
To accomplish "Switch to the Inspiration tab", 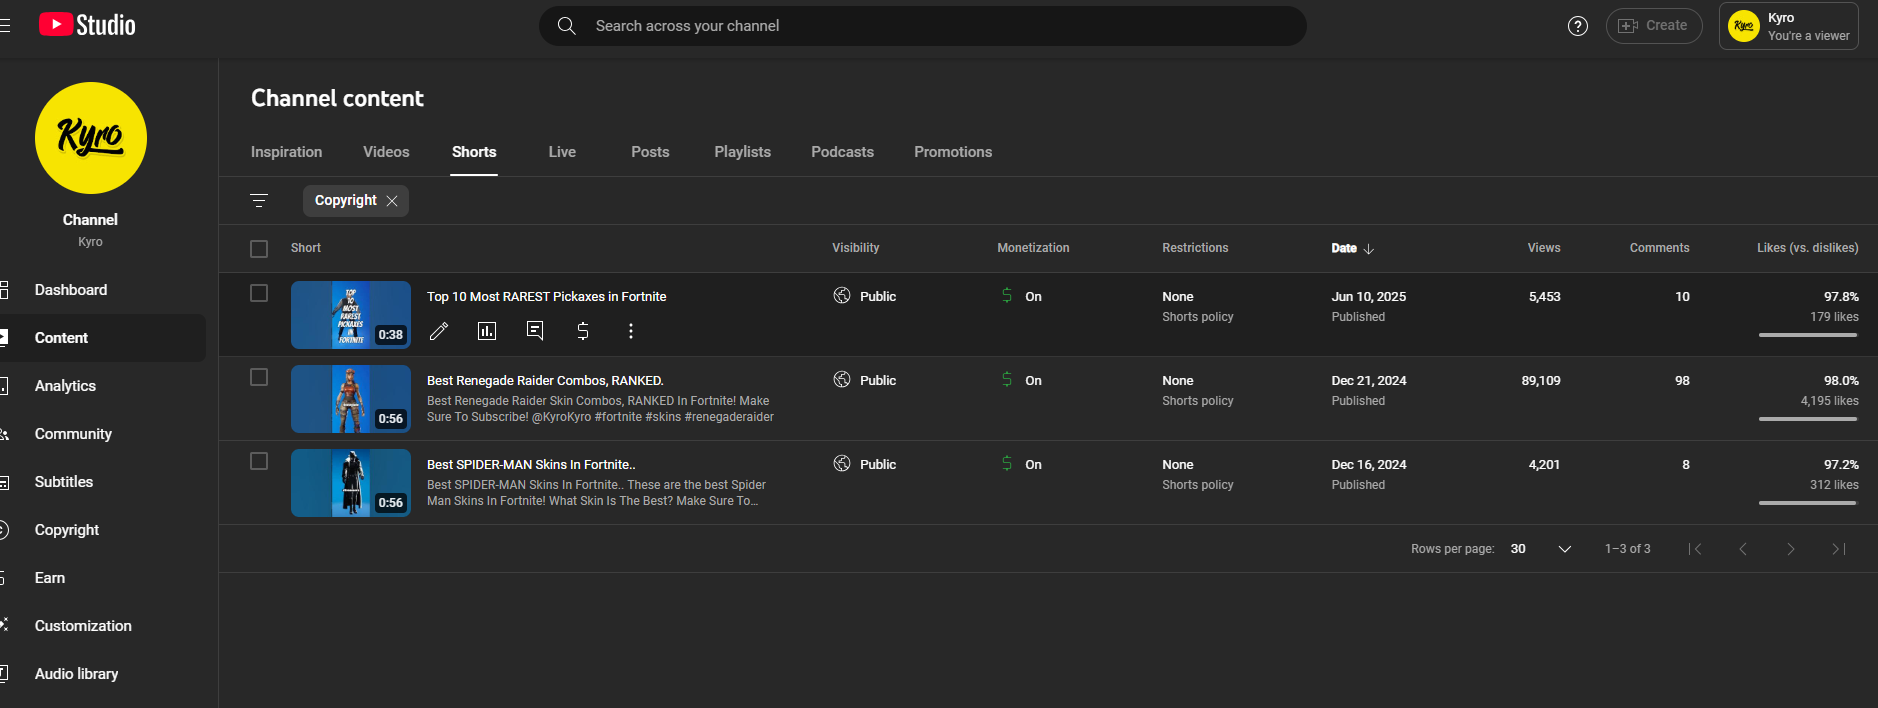I will point(286,152).
